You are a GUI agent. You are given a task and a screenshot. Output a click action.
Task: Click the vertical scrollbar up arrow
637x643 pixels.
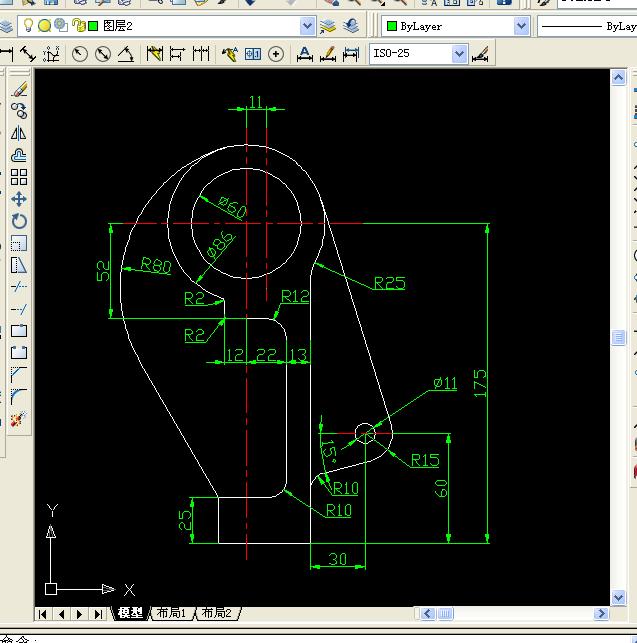point(619,77)
